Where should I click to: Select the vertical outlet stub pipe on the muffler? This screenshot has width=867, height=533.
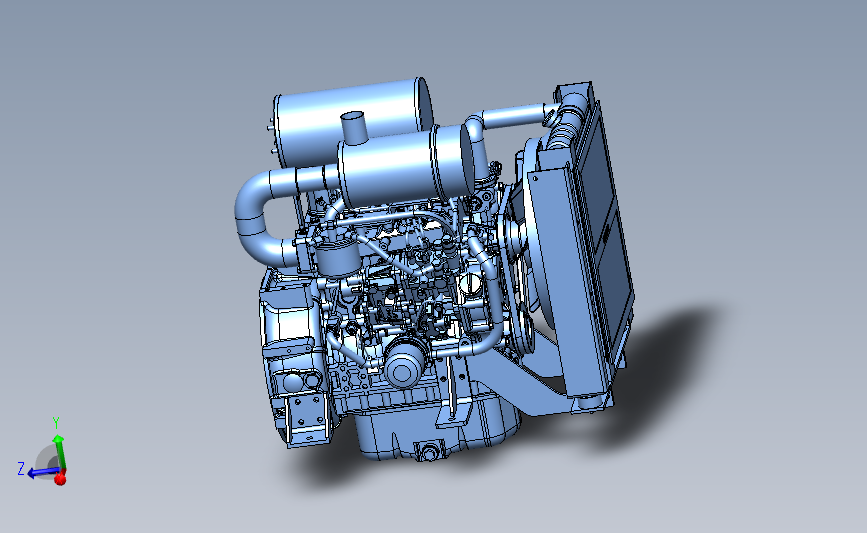click(354, 127)
